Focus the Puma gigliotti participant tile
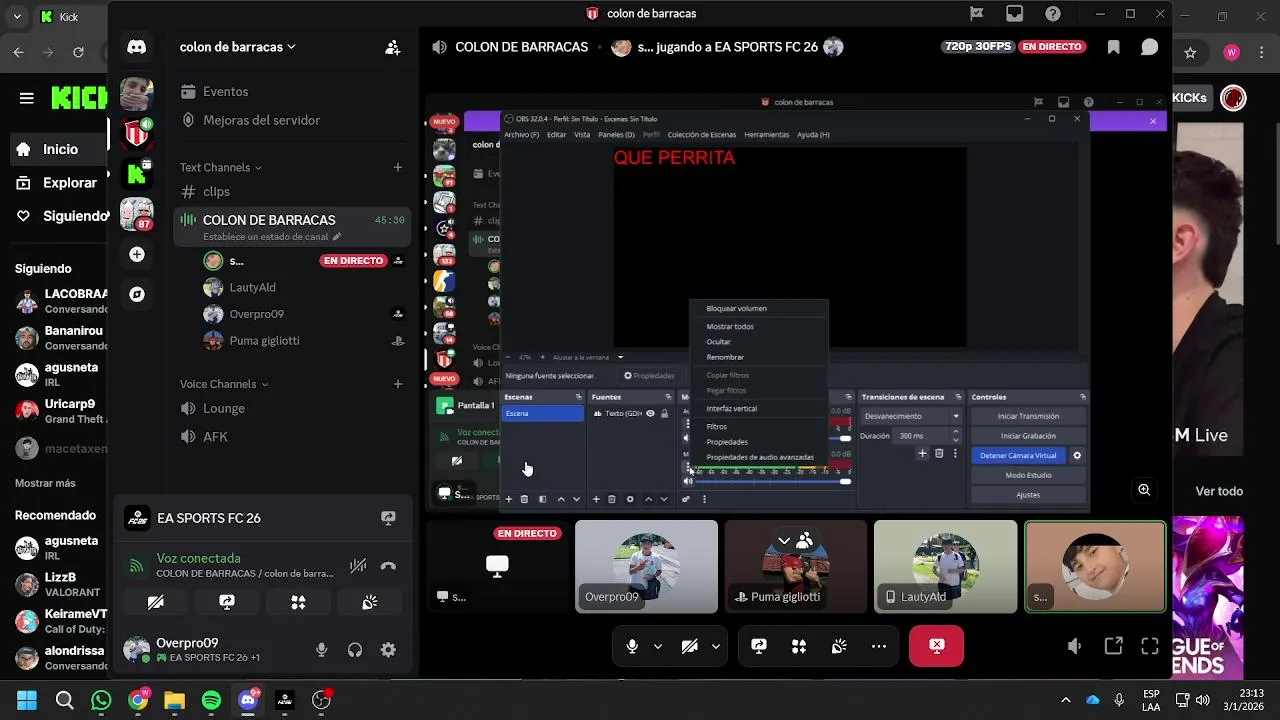 (x=796, y=567)
